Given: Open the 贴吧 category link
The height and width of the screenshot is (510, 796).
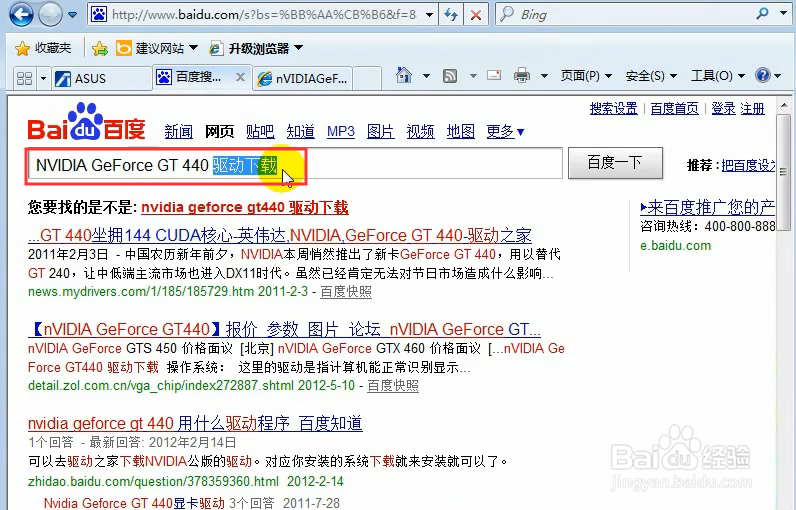Looking at the screenshot, I should (260, 131).
